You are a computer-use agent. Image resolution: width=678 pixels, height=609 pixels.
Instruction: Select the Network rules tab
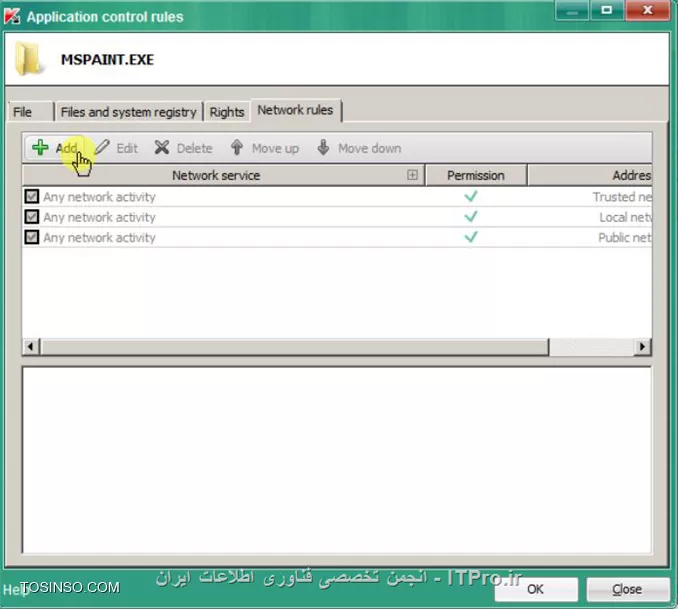(x=296, y=110)
